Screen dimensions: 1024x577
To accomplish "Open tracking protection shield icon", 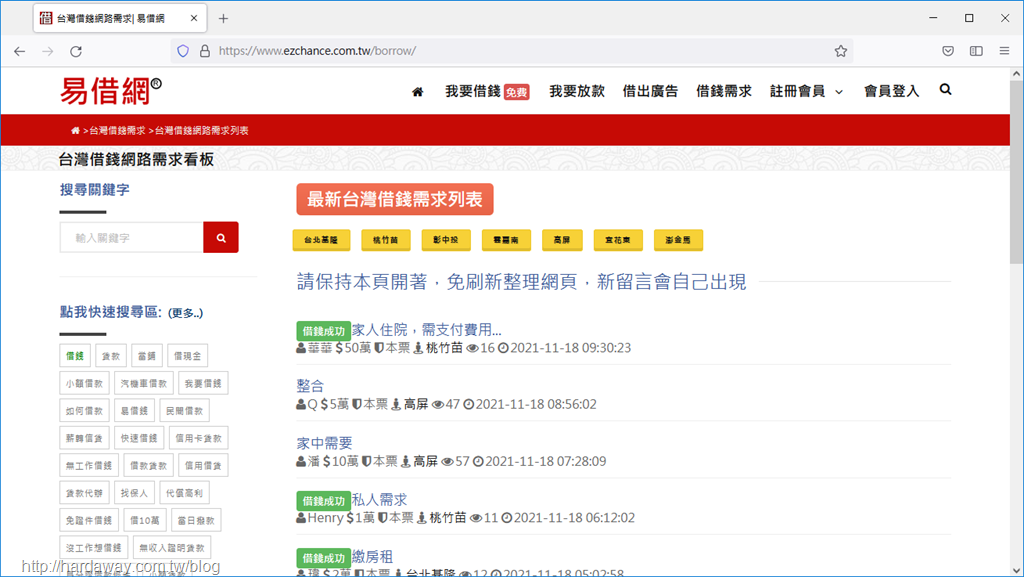I will point(183,51).
